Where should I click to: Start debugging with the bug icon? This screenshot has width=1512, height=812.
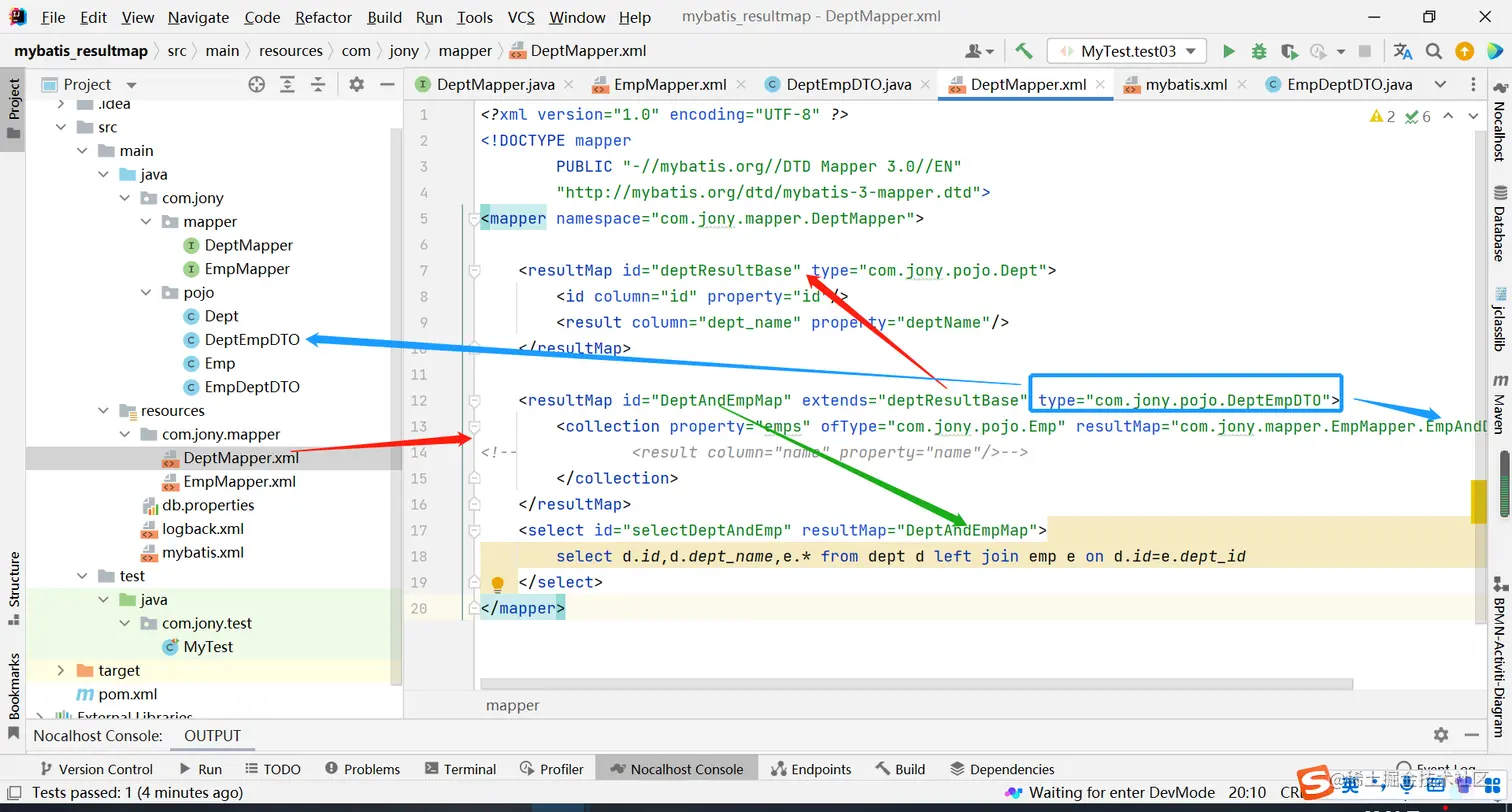(1259, 51)
